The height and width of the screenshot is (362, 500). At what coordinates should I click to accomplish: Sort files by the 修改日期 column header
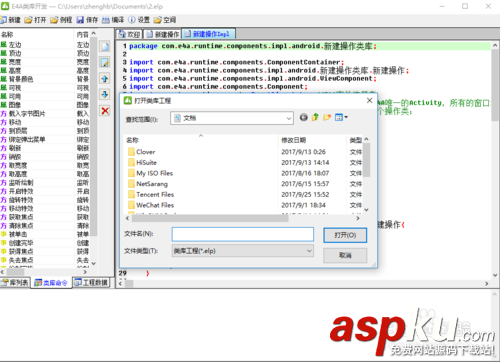pyautogui.click(x=312, y=140)
